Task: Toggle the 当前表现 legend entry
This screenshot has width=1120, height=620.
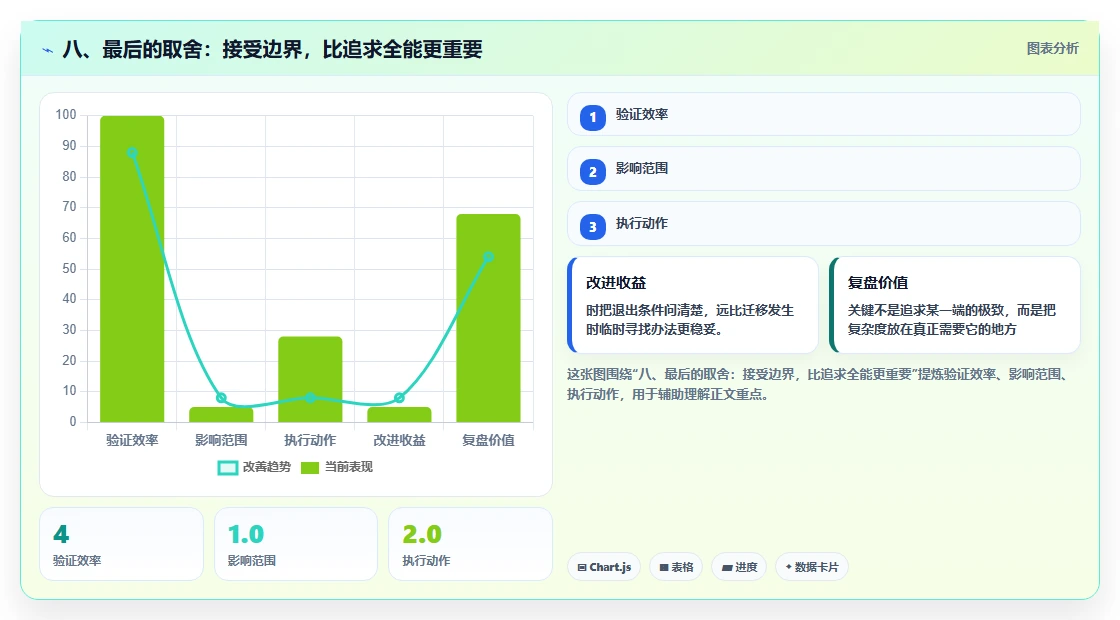Action: 337,467
